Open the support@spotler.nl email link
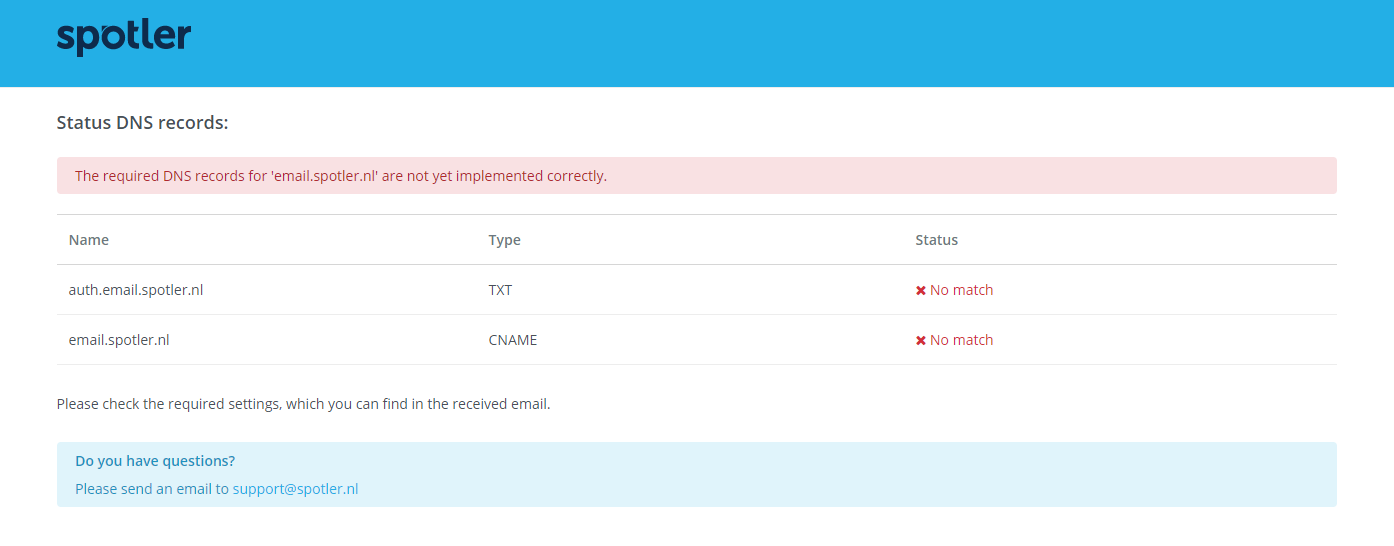Image resolution: width=1394 pixels, height=546 pixels. 295,489
